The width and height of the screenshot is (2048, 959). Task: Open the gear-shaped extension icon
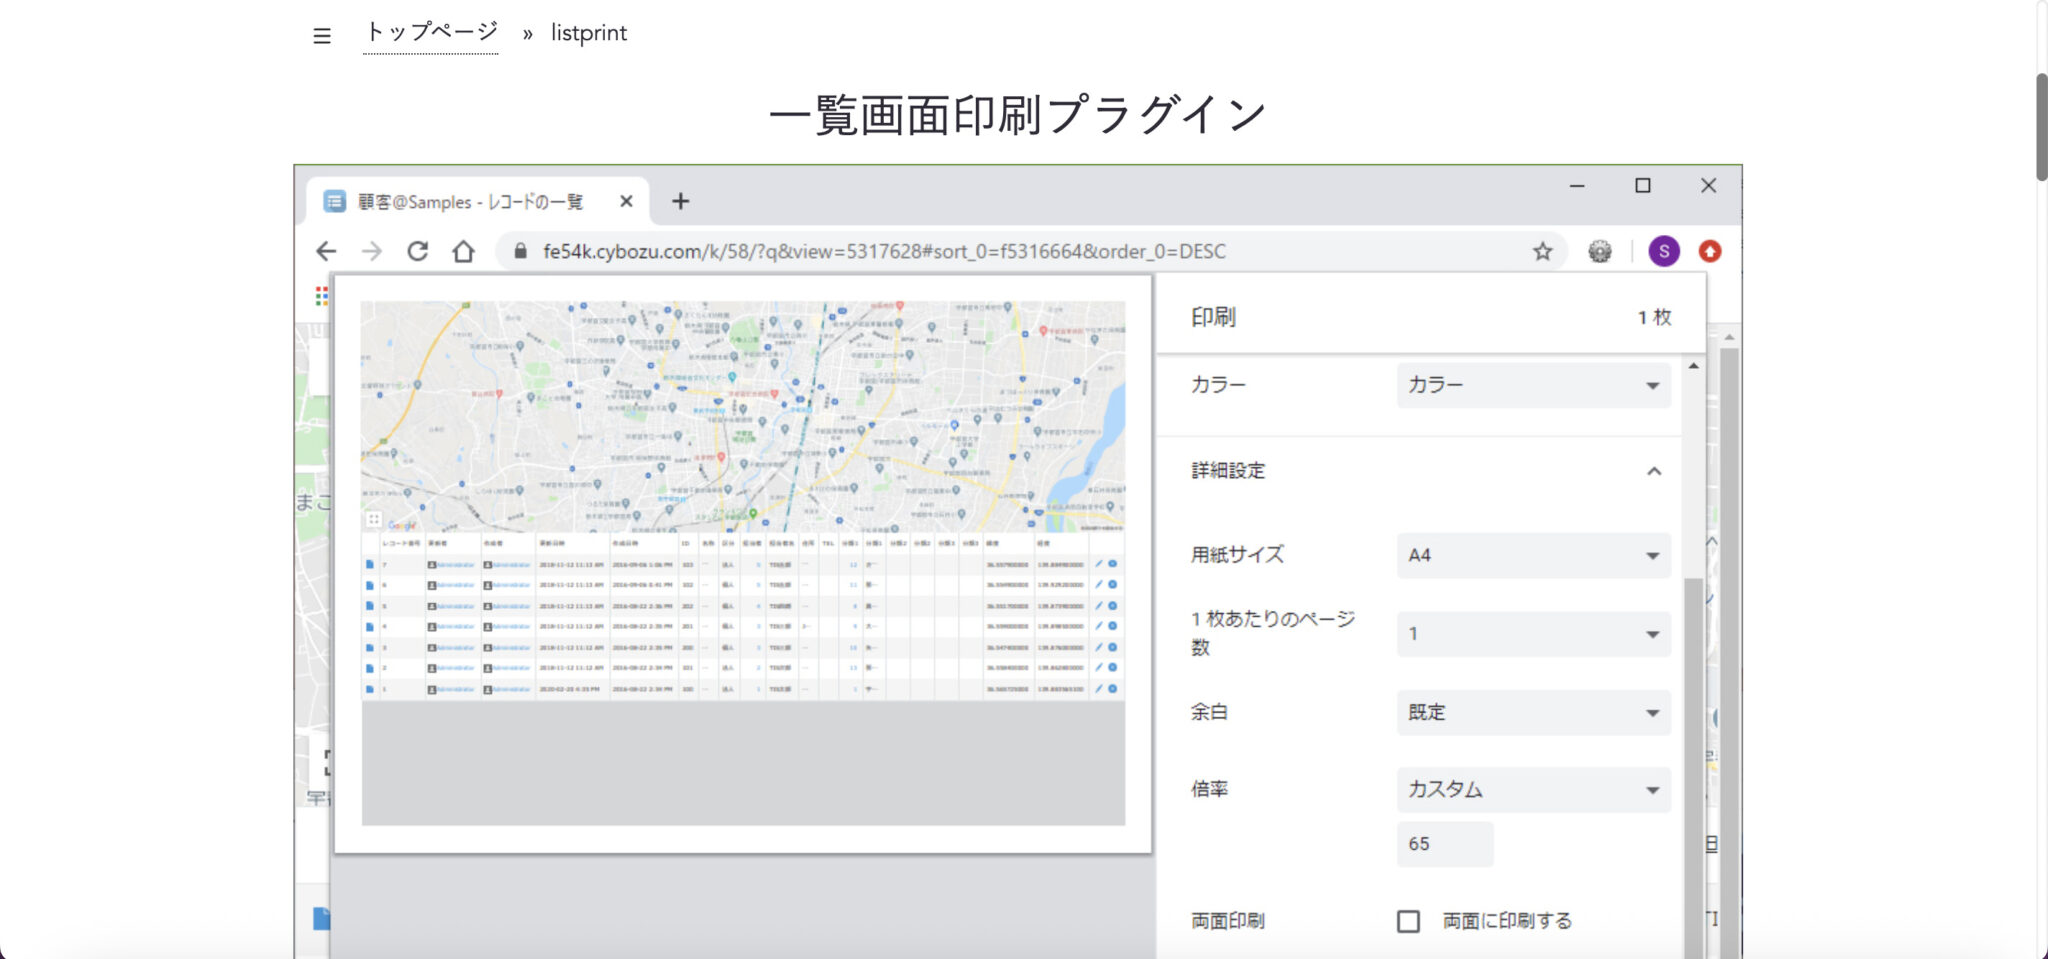click(x=1600, y=251)
